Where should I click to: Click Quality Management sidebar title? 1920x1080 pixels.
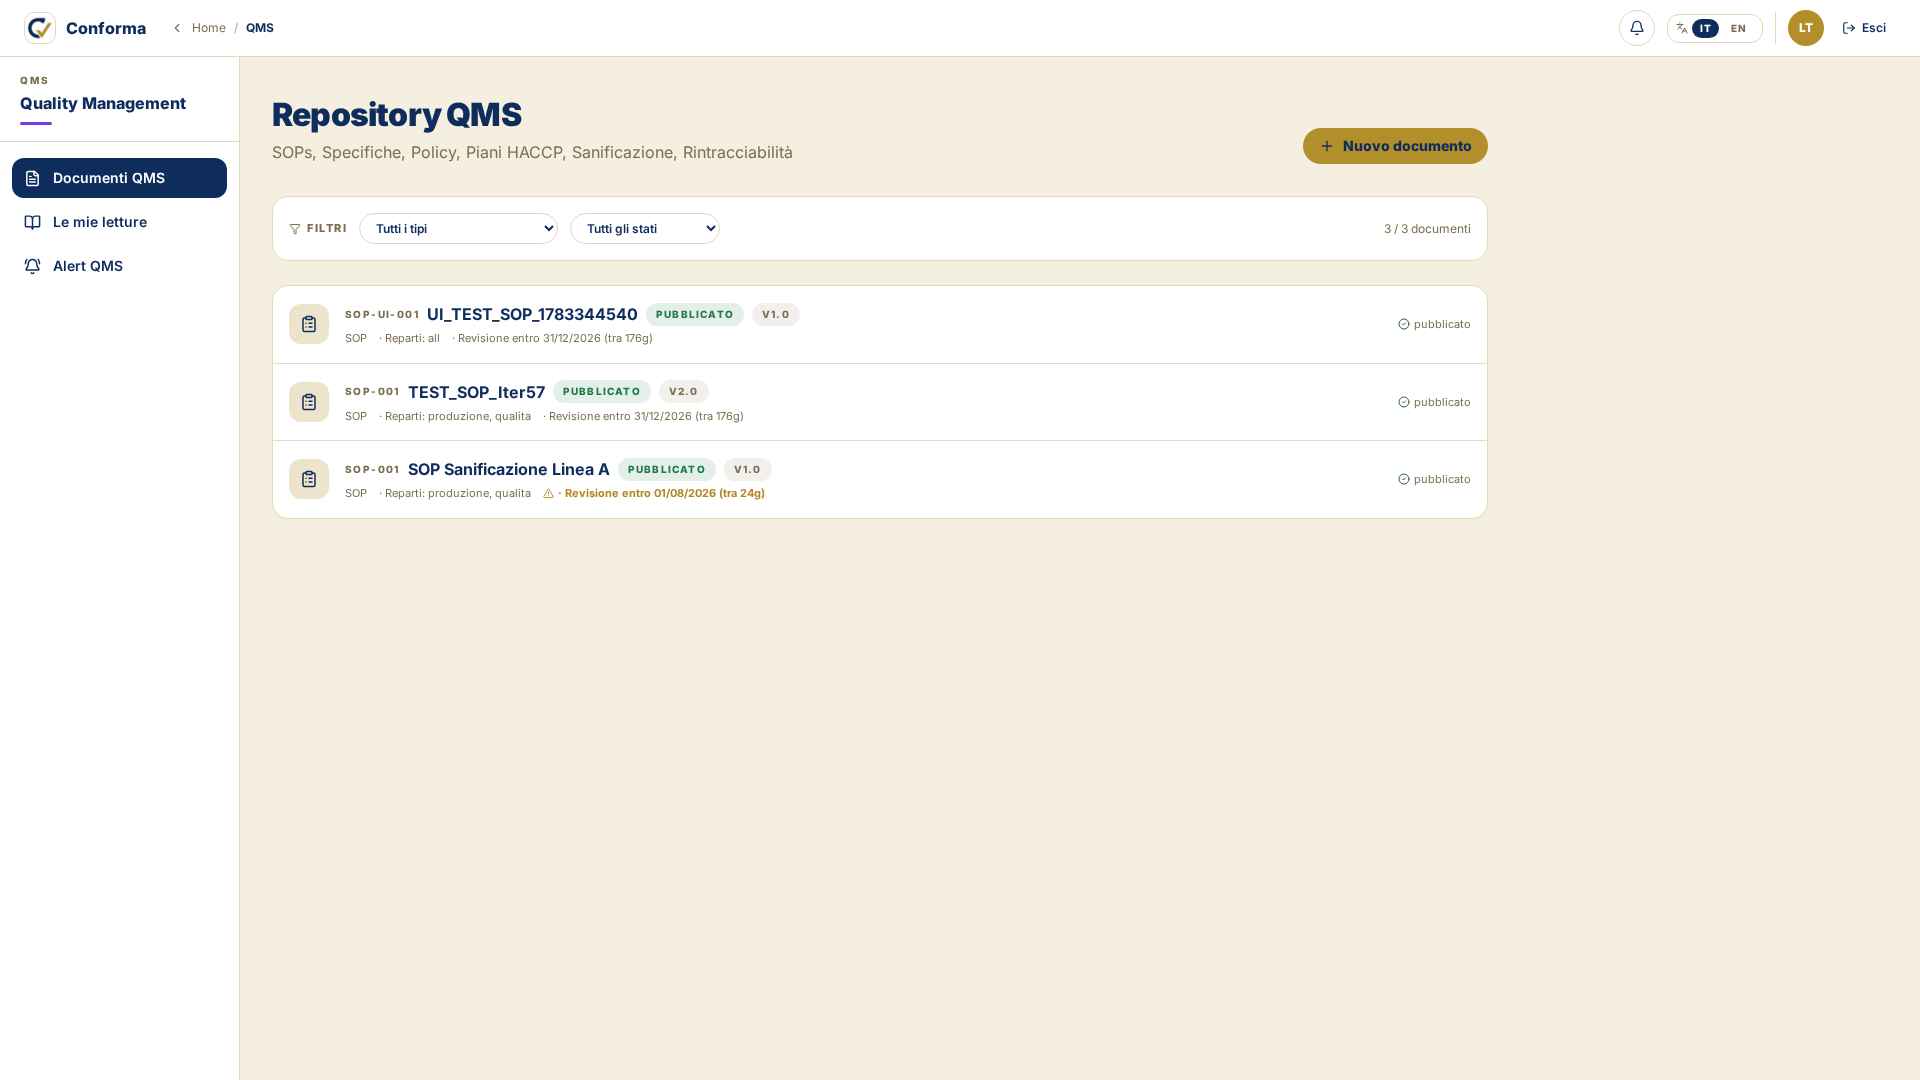[103, 103]
